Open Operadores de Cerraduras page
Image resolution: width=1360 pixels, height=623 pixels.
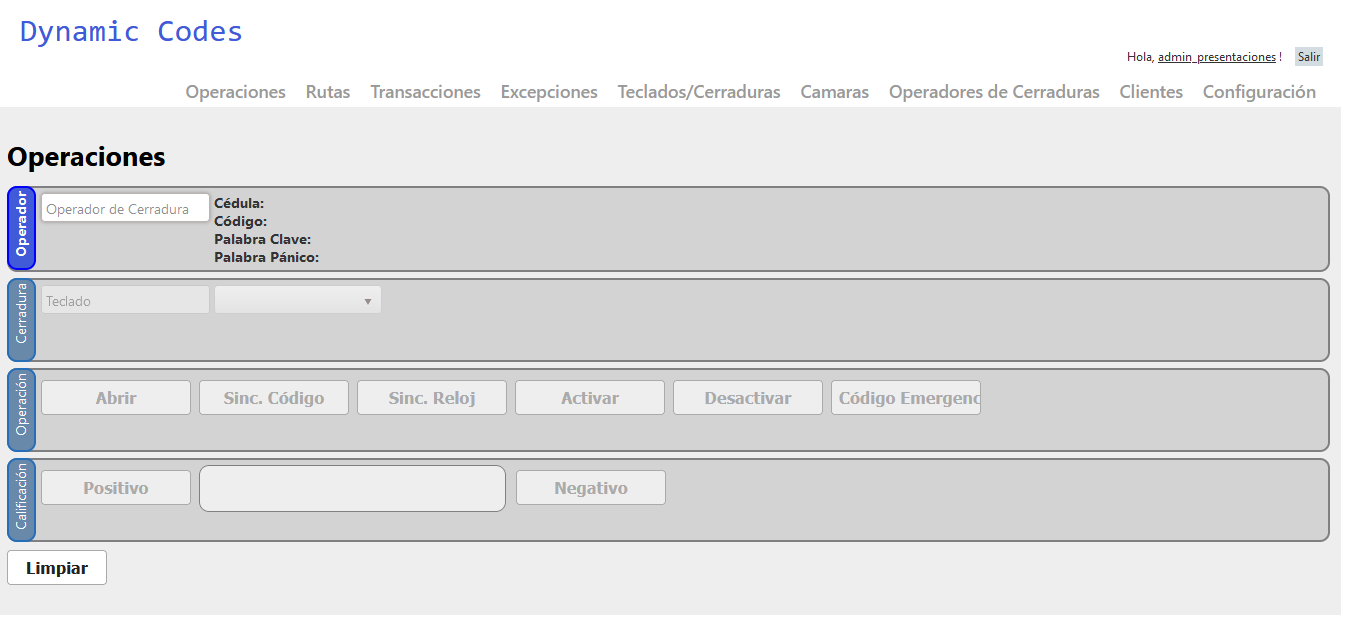click(994, 92)
